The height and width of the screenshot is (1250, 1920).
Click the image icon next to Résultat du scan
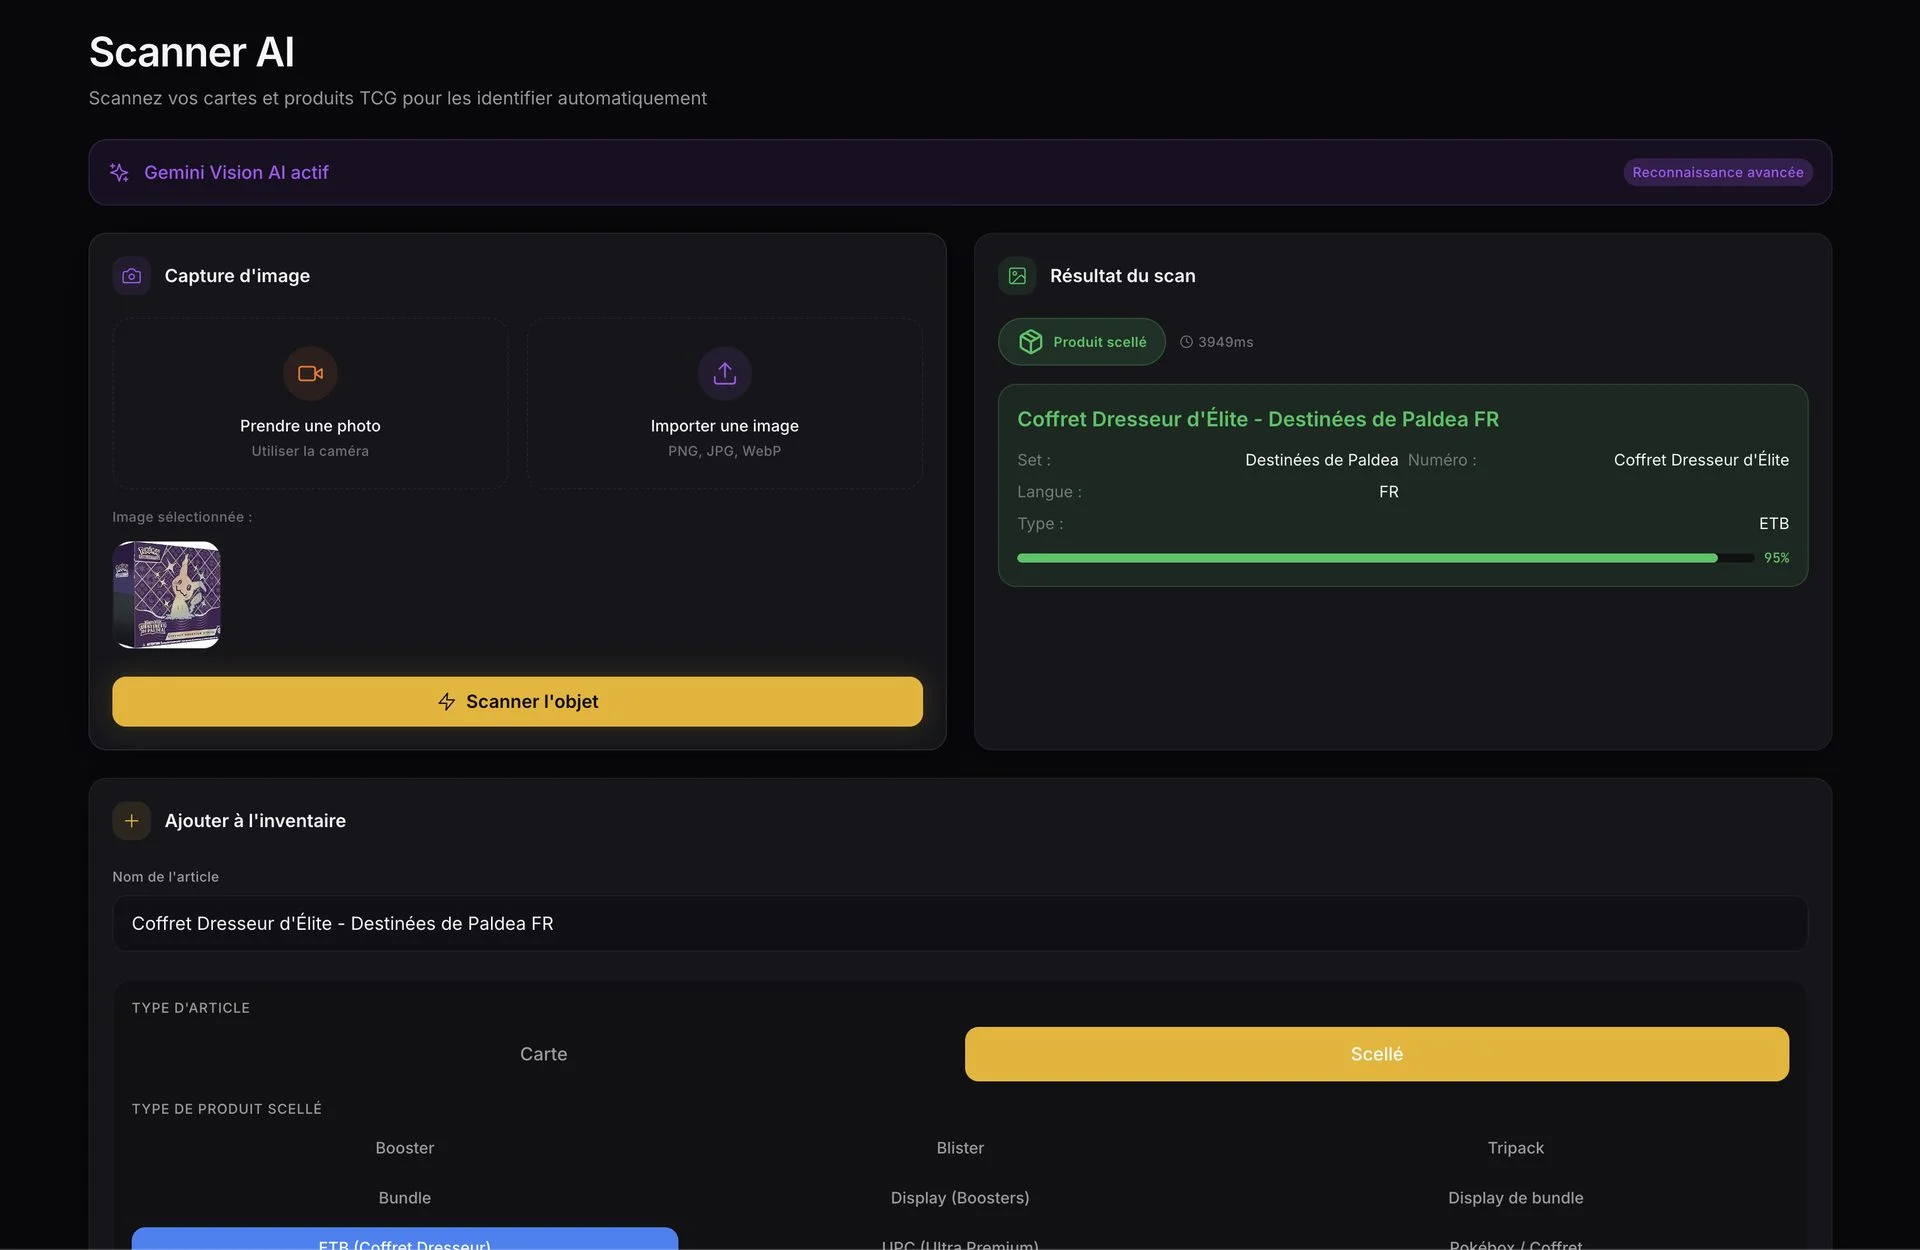pos(1017,276)
